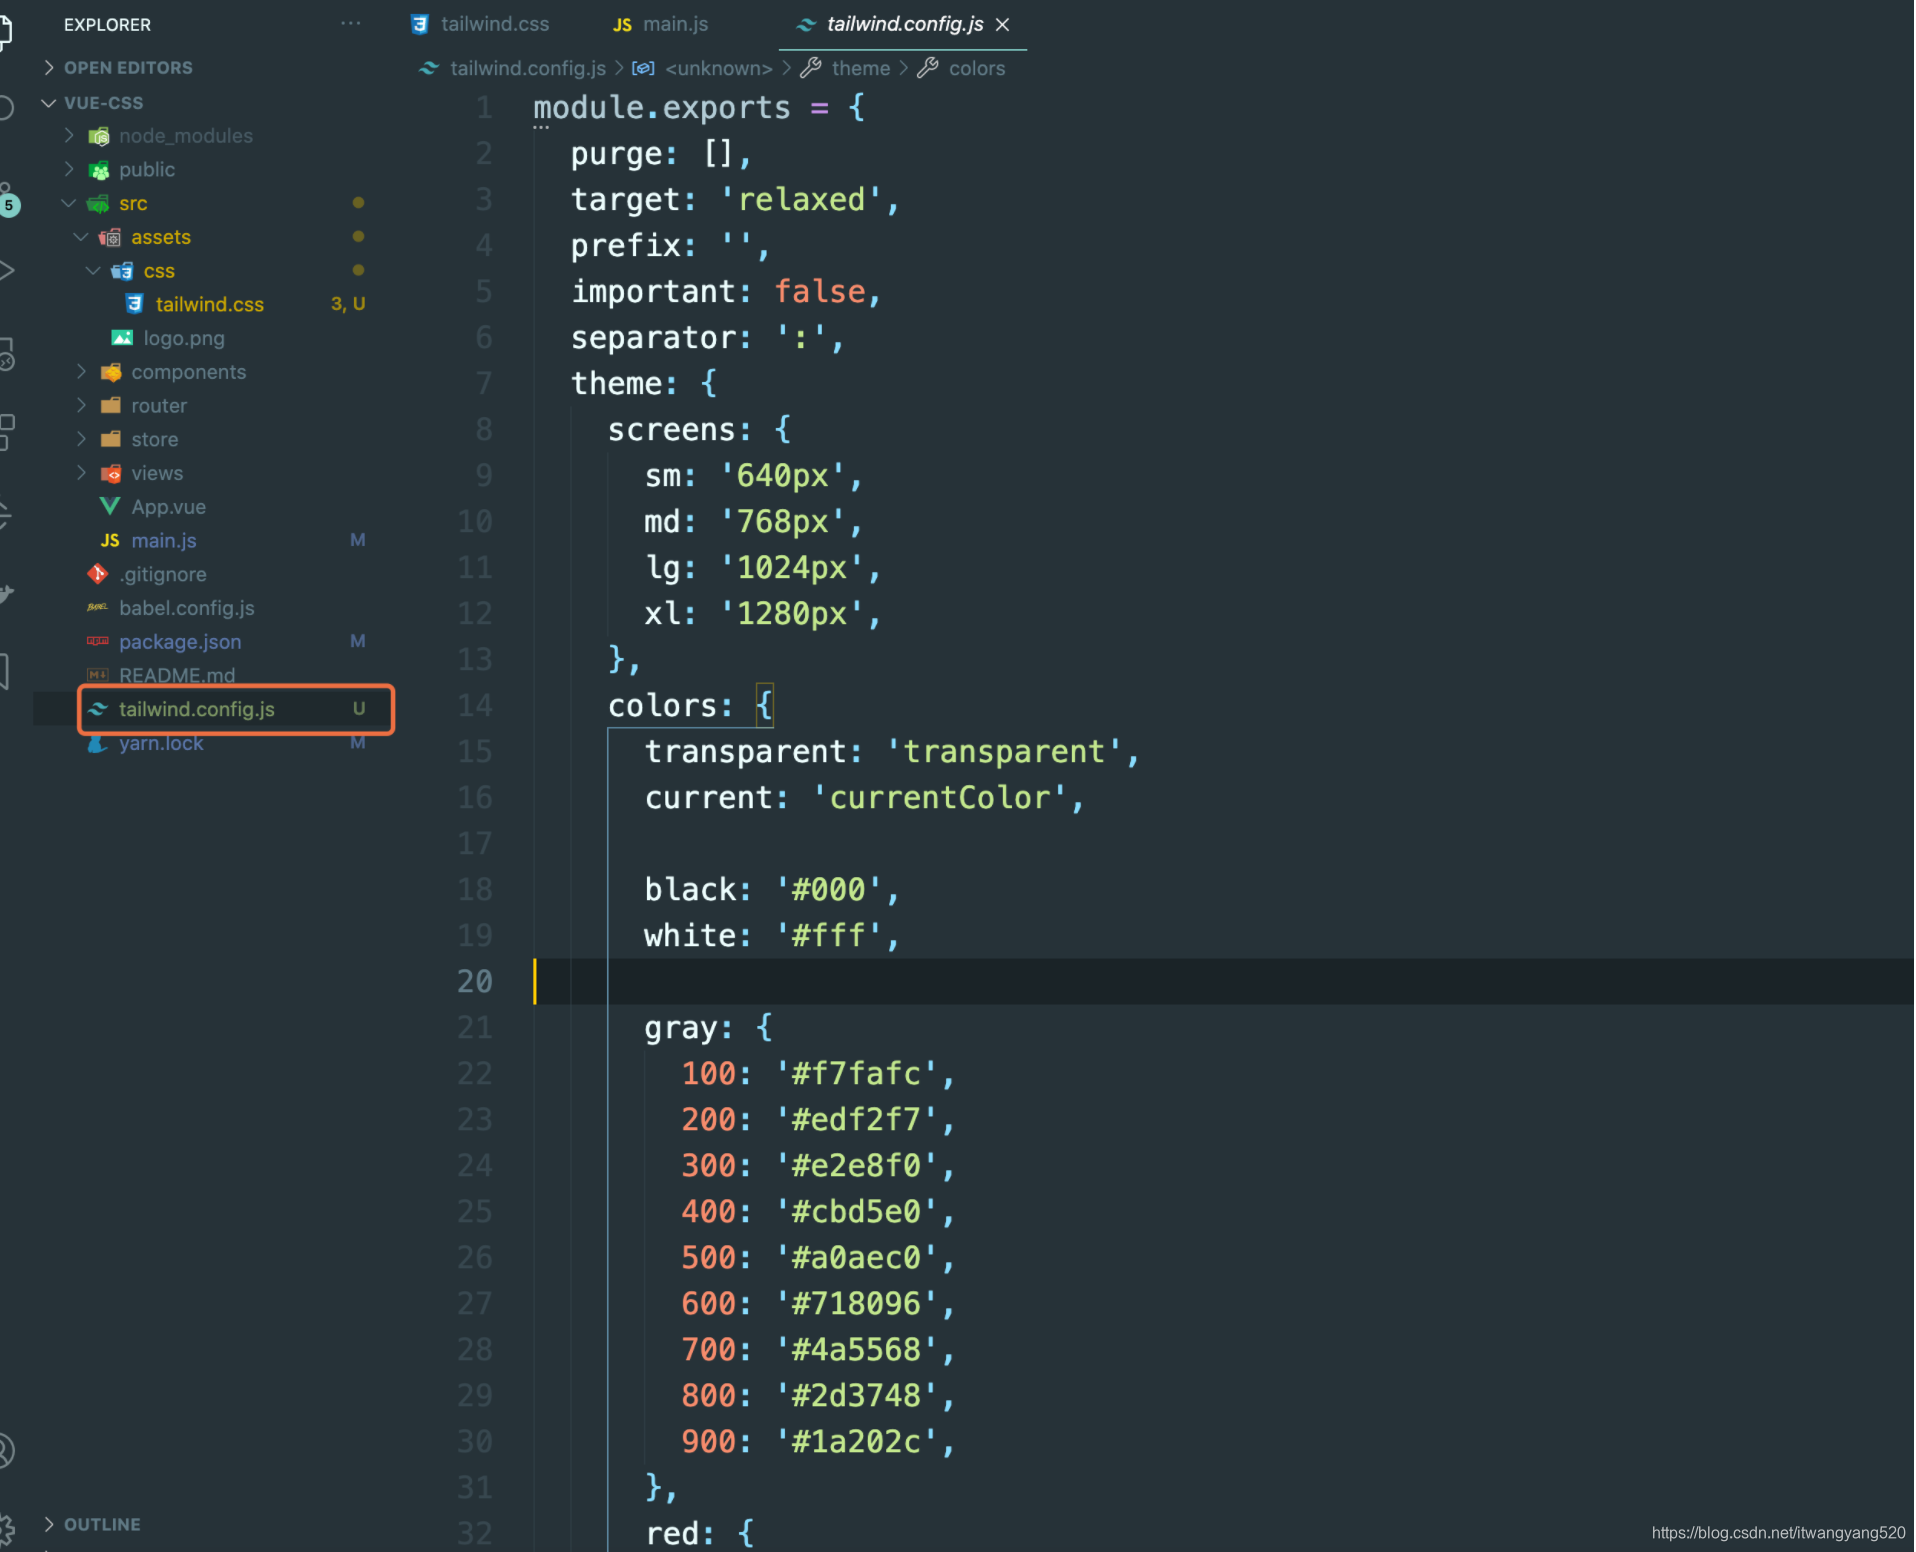The width and height of the screenshot is (1916, 1552).
Task: Expand the components folder
Action: [81, 372]
